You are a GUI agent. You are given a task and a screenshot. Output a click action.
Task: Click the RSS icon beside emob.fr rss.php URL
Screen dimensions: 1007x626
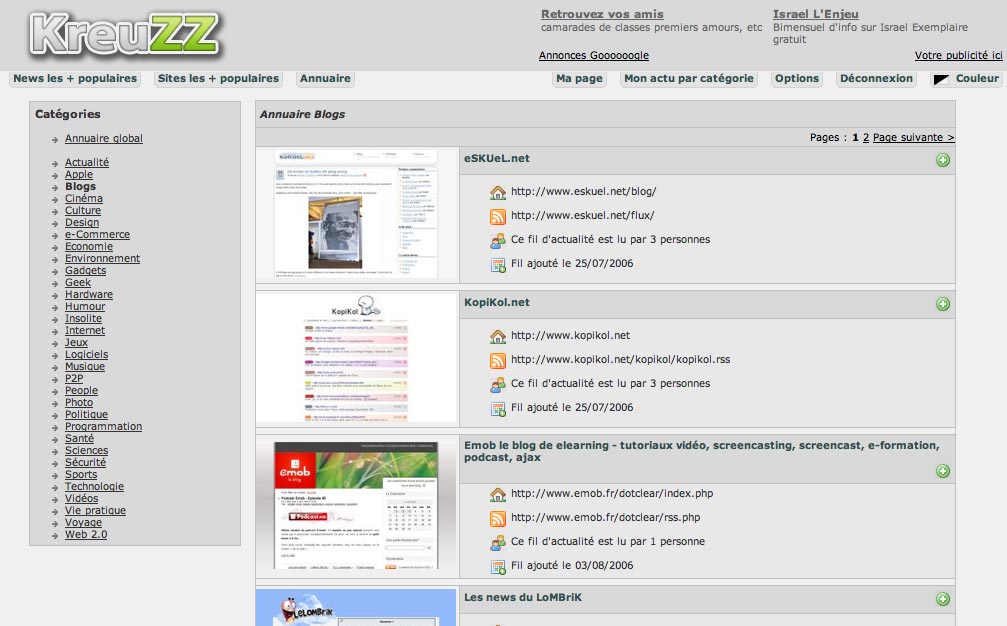(x=498, y=518)
